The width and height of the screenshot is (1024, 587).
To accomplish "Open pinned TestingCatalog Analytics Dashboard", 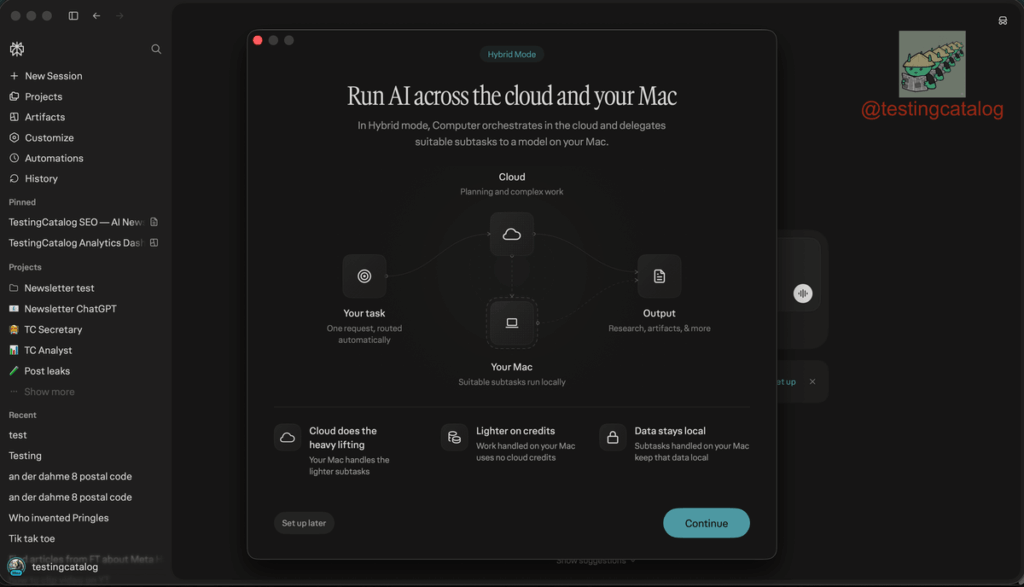I will (76, 243).
